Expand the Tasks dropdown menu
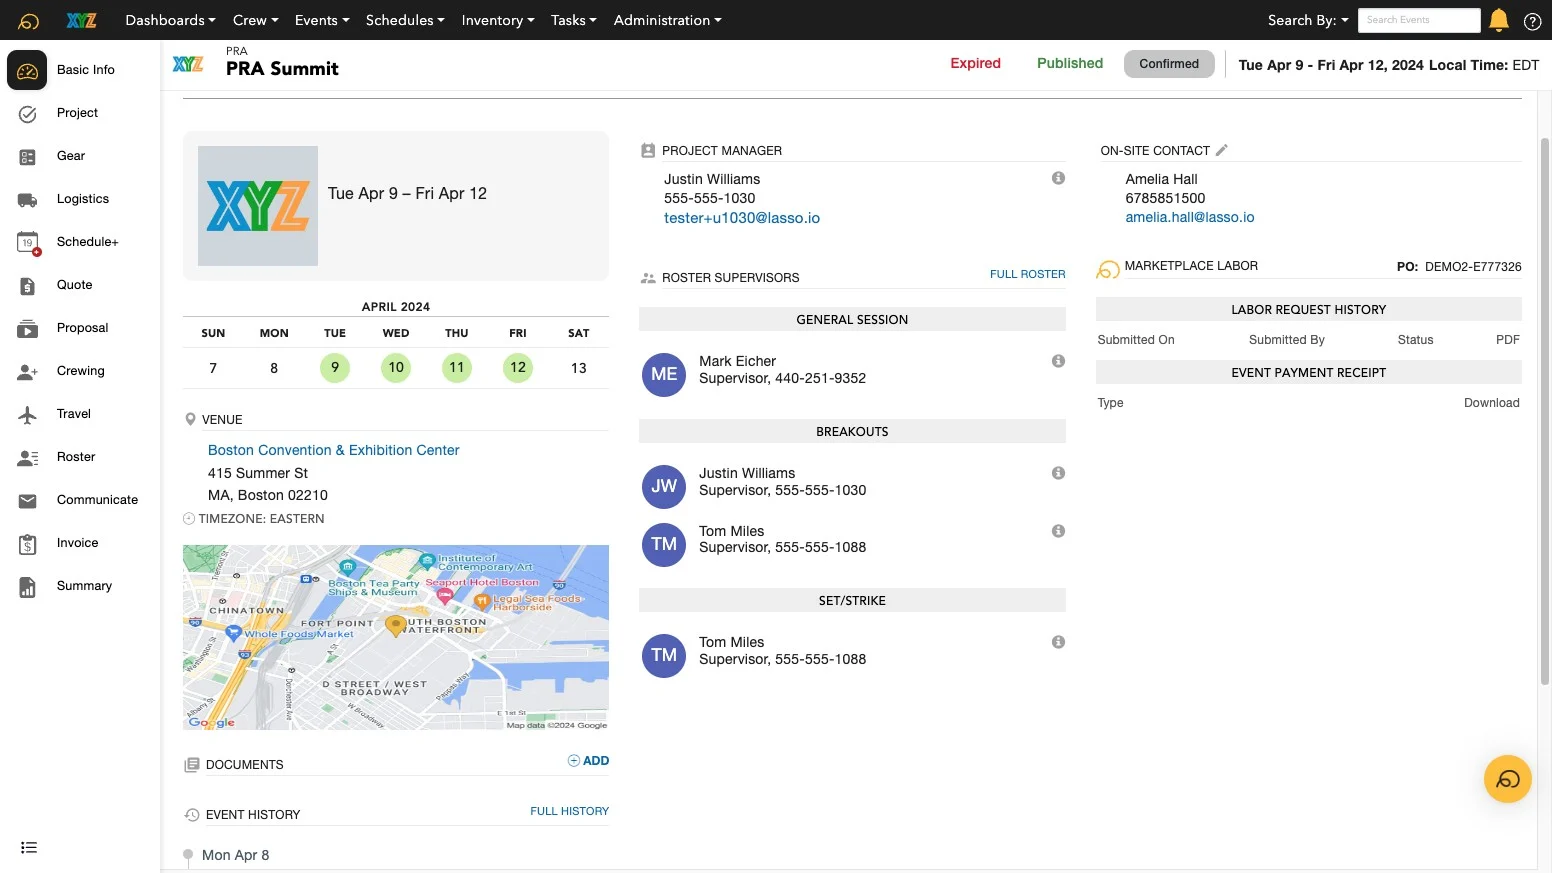 coord(574,20)
